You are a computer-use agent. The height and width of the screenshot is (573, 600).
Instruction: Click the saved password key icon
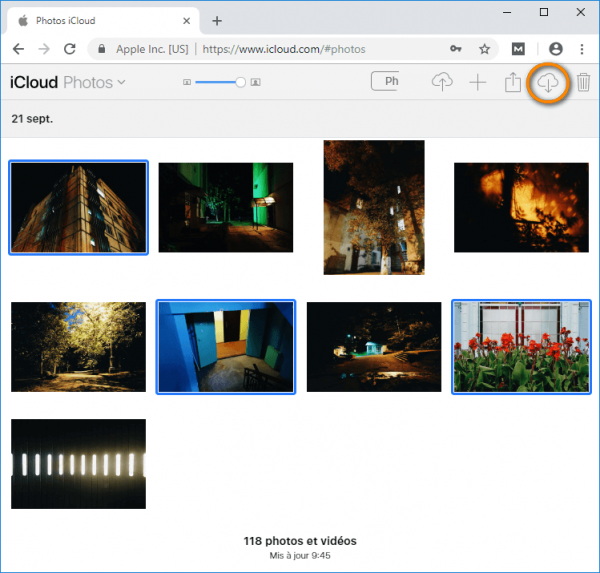tap(455, 49)
